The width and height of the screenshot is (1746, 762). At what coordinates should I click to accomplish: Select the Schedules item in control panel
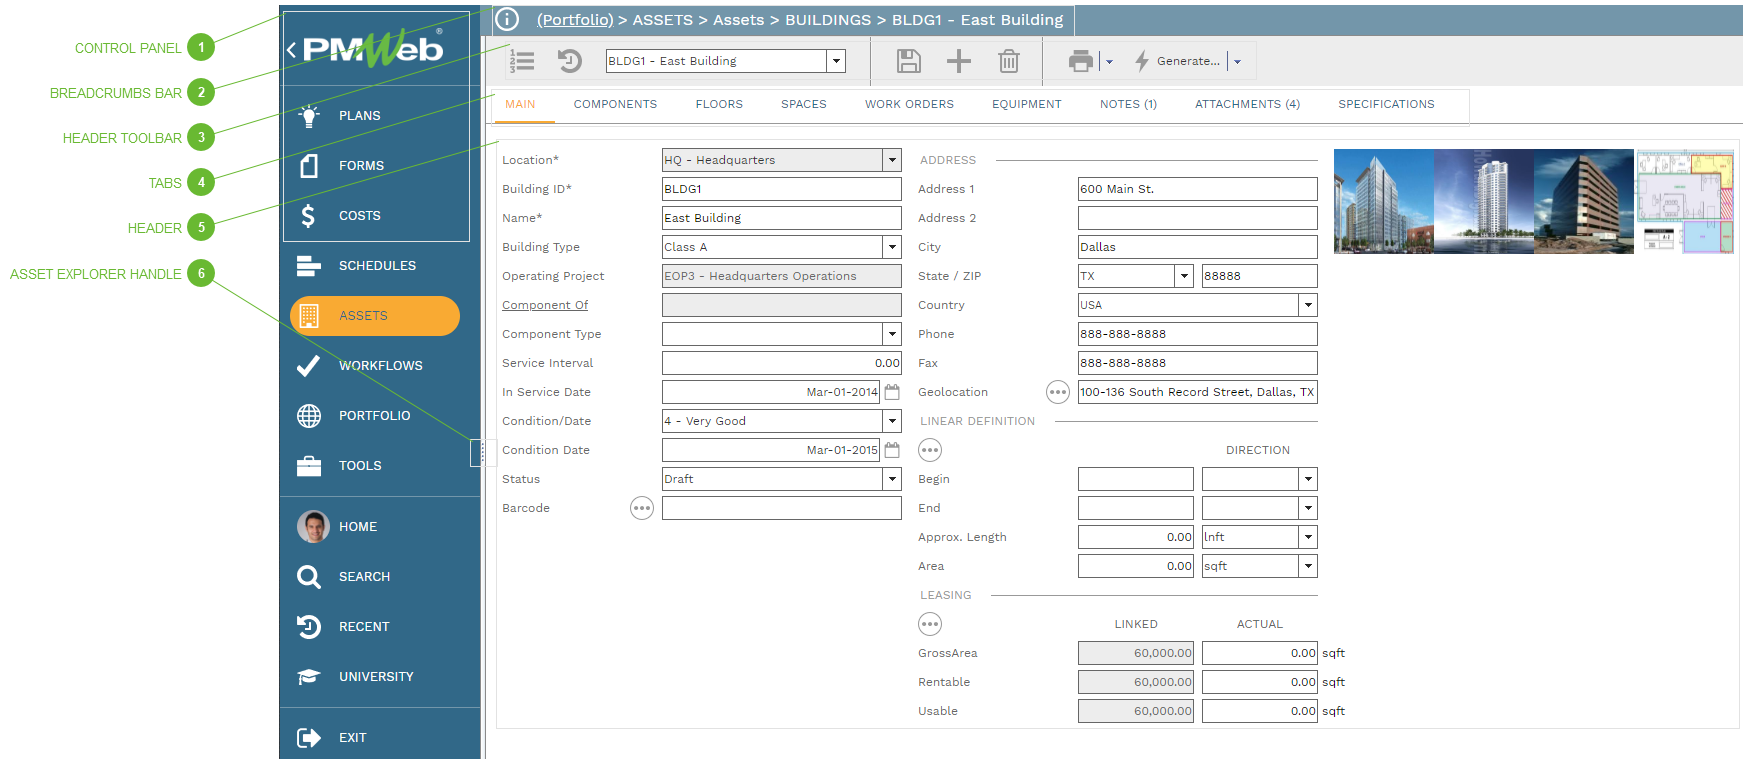[x=376, y=266]
